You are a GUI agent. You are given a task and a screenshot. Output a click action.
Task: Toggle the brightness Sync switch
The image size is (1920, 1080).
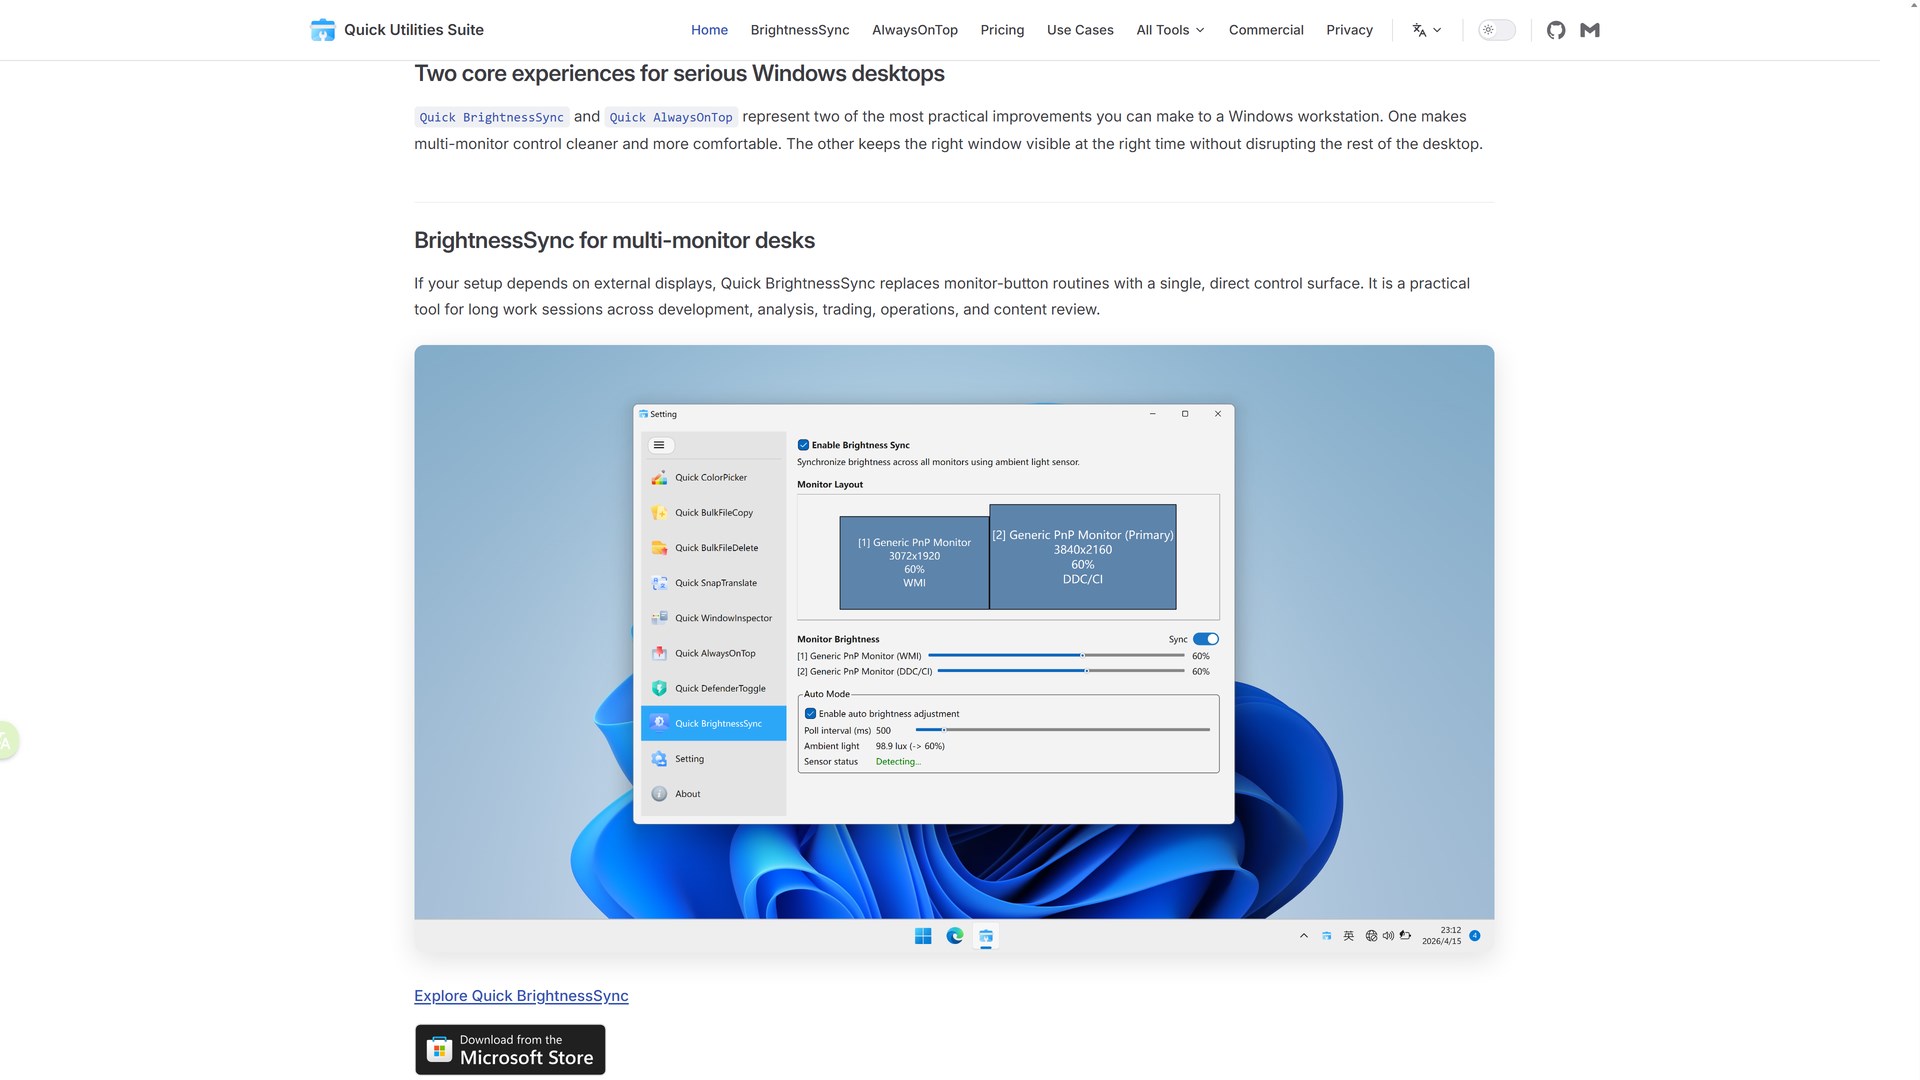coord(1206,639)
